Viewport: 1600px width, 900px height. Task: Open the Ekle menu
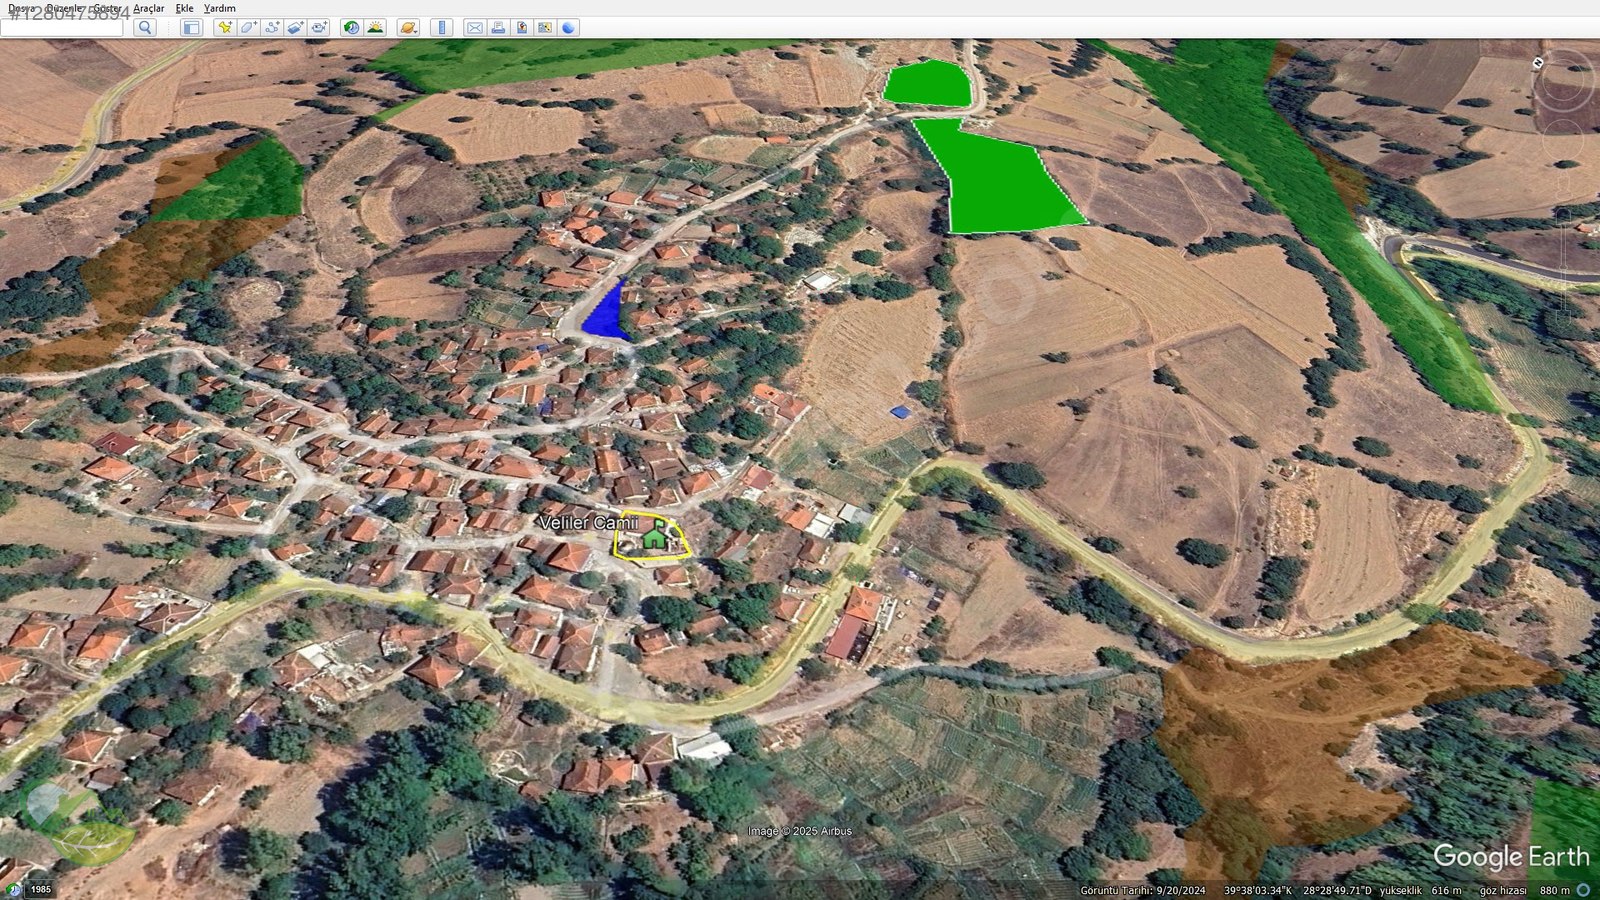pos(185,8)
